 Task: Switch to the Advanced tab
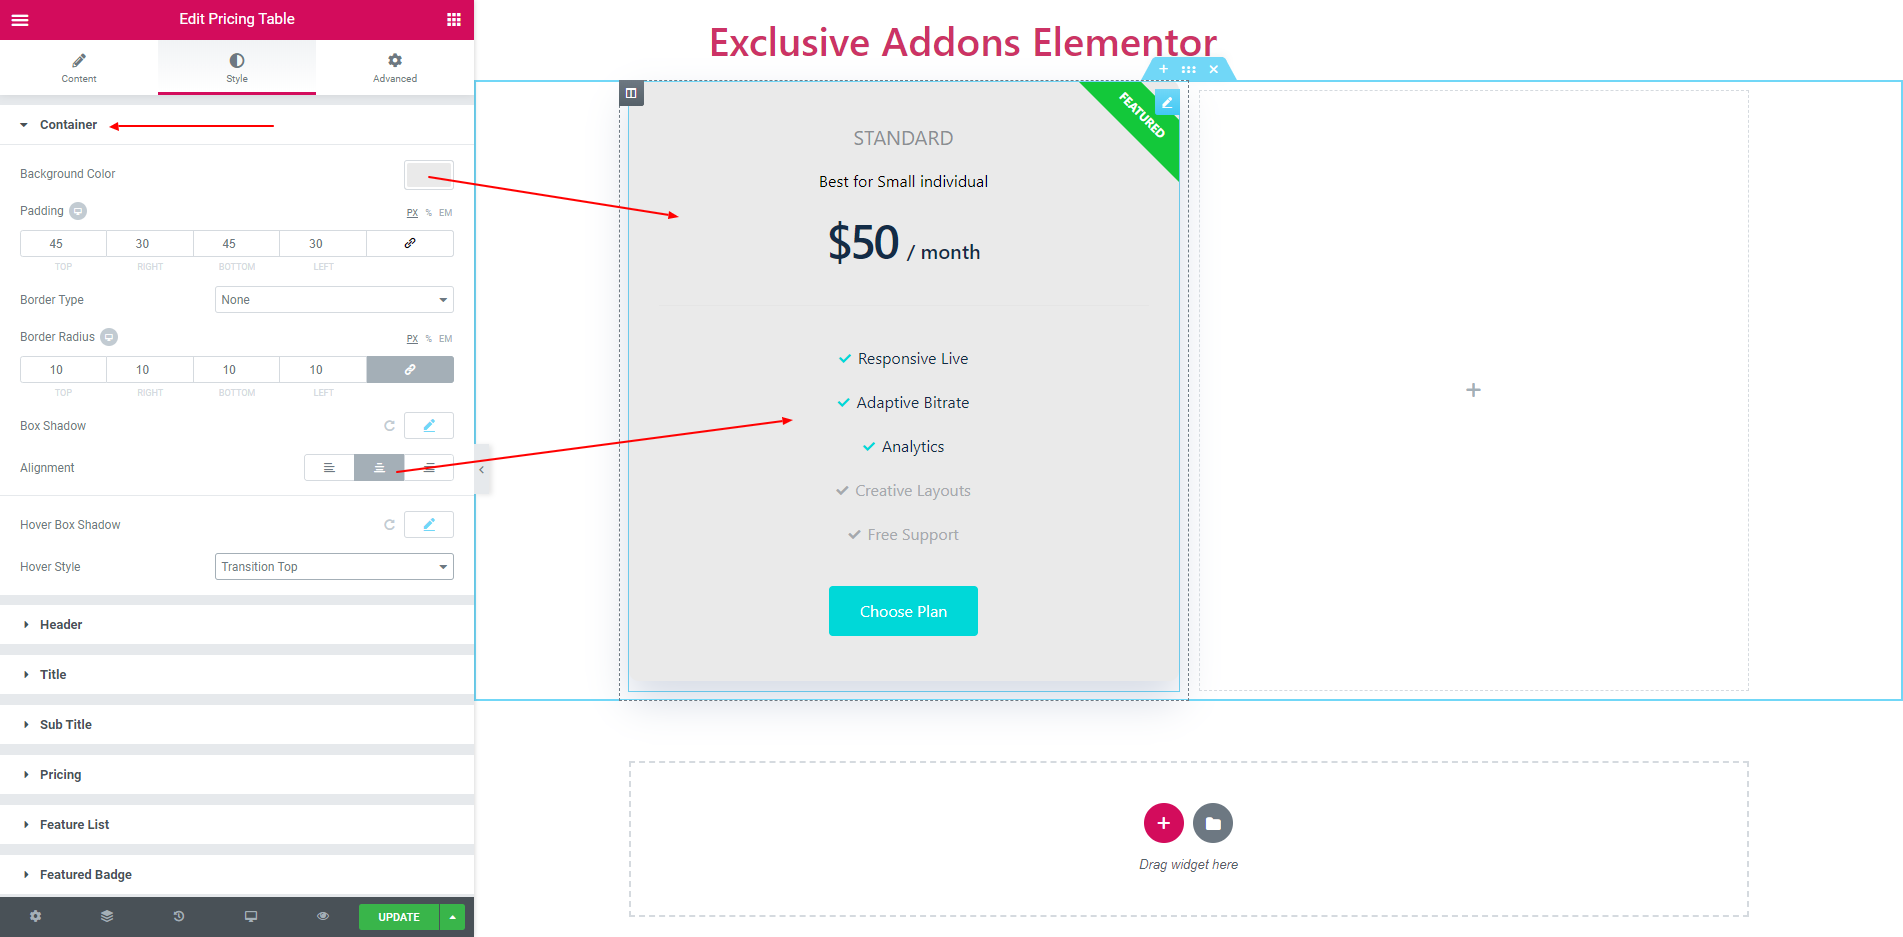pos(395,68)
